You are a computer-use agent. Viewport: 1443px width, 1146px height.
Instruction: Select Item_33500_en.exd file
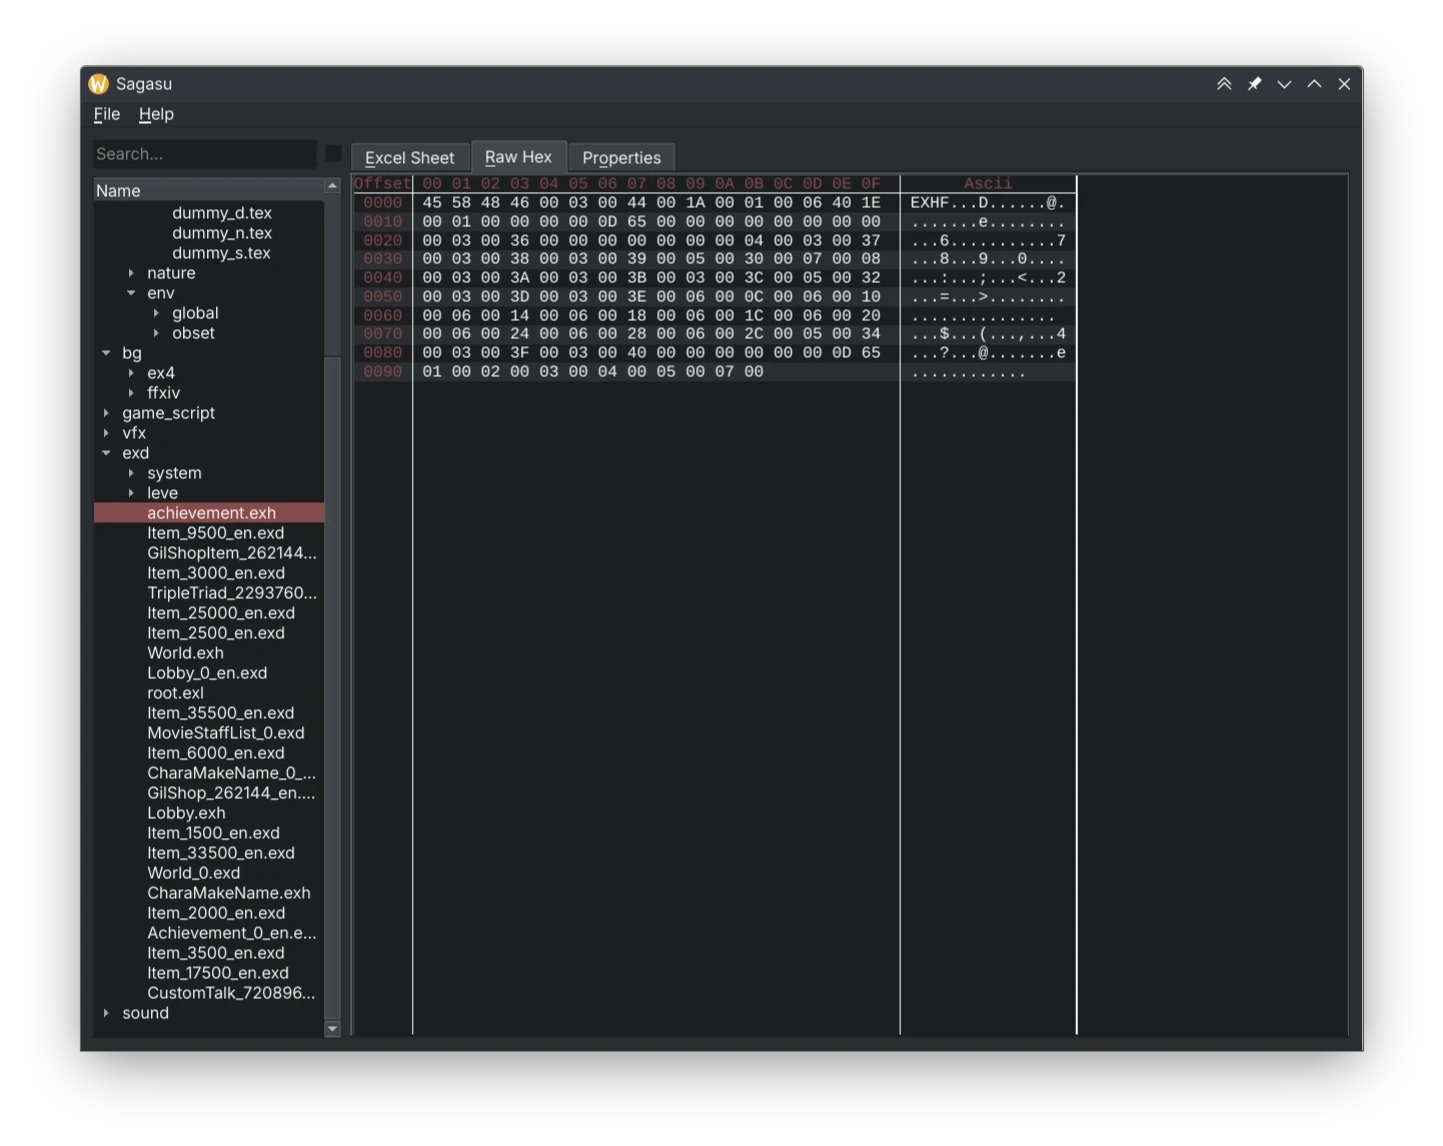(220, 853)
